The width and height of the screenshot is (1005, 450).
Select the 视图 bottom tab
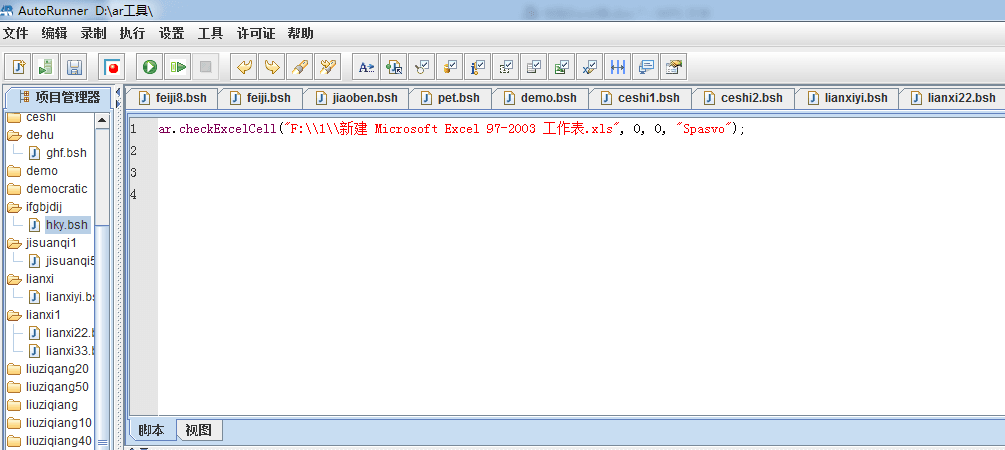pos(199,430)
